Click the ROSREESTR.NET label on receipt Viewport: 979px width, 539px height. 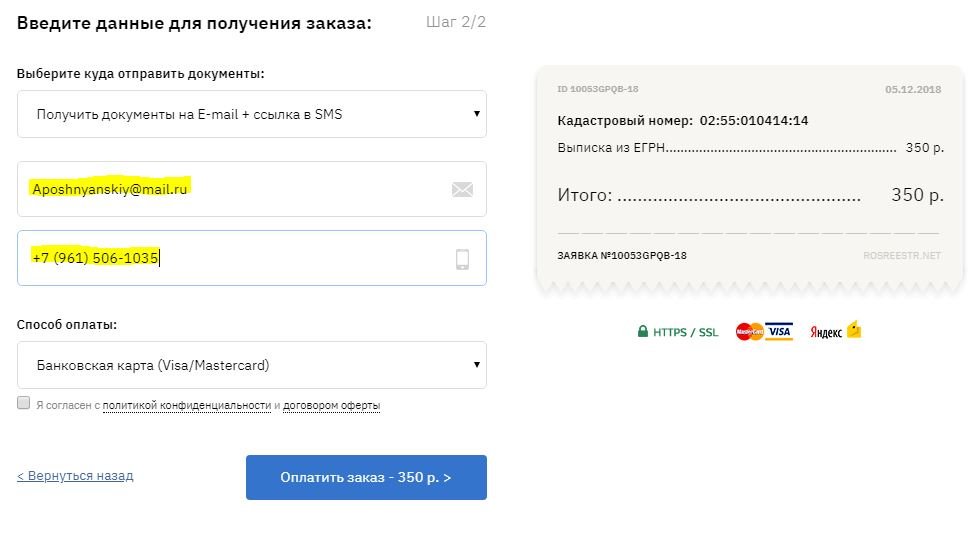pyautogui.click(x=902, y=256)
